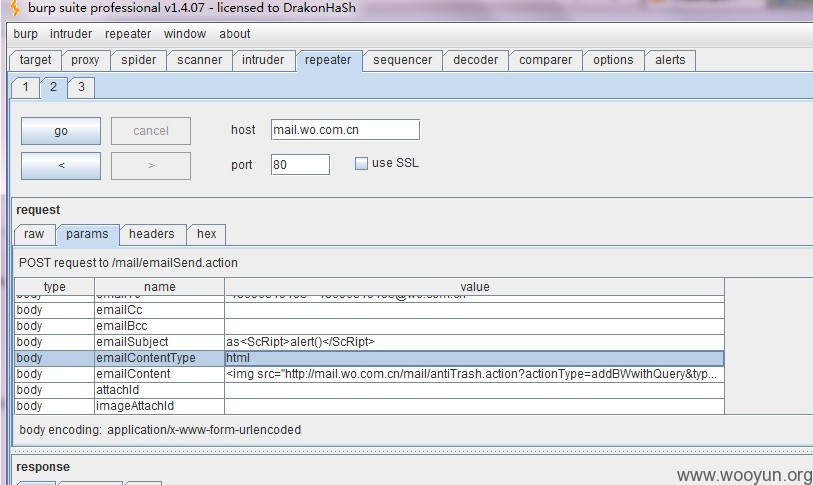813x485 pixels.
Task: Switch to the decoder tab
Action: click(475, 60)
